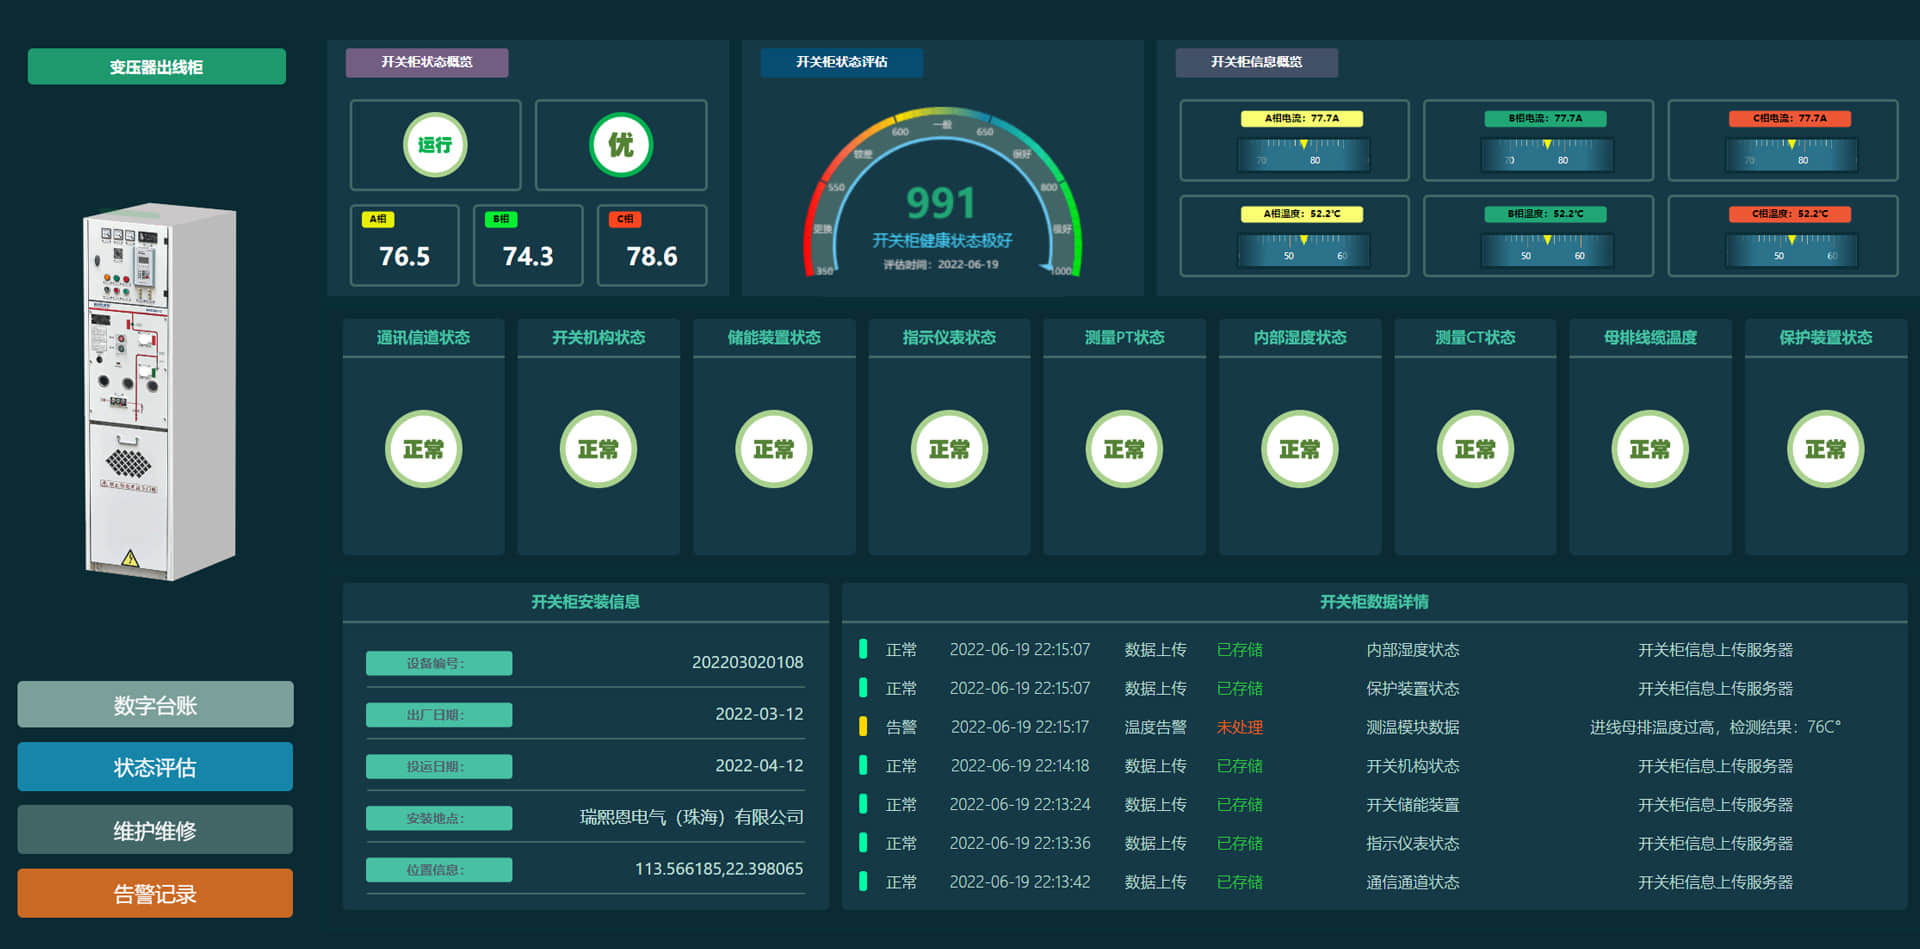Screen dimensions: 1920x949
Task: Click the 正常 icon under 母排线缆温度
Action: [x=1650, y=449]
